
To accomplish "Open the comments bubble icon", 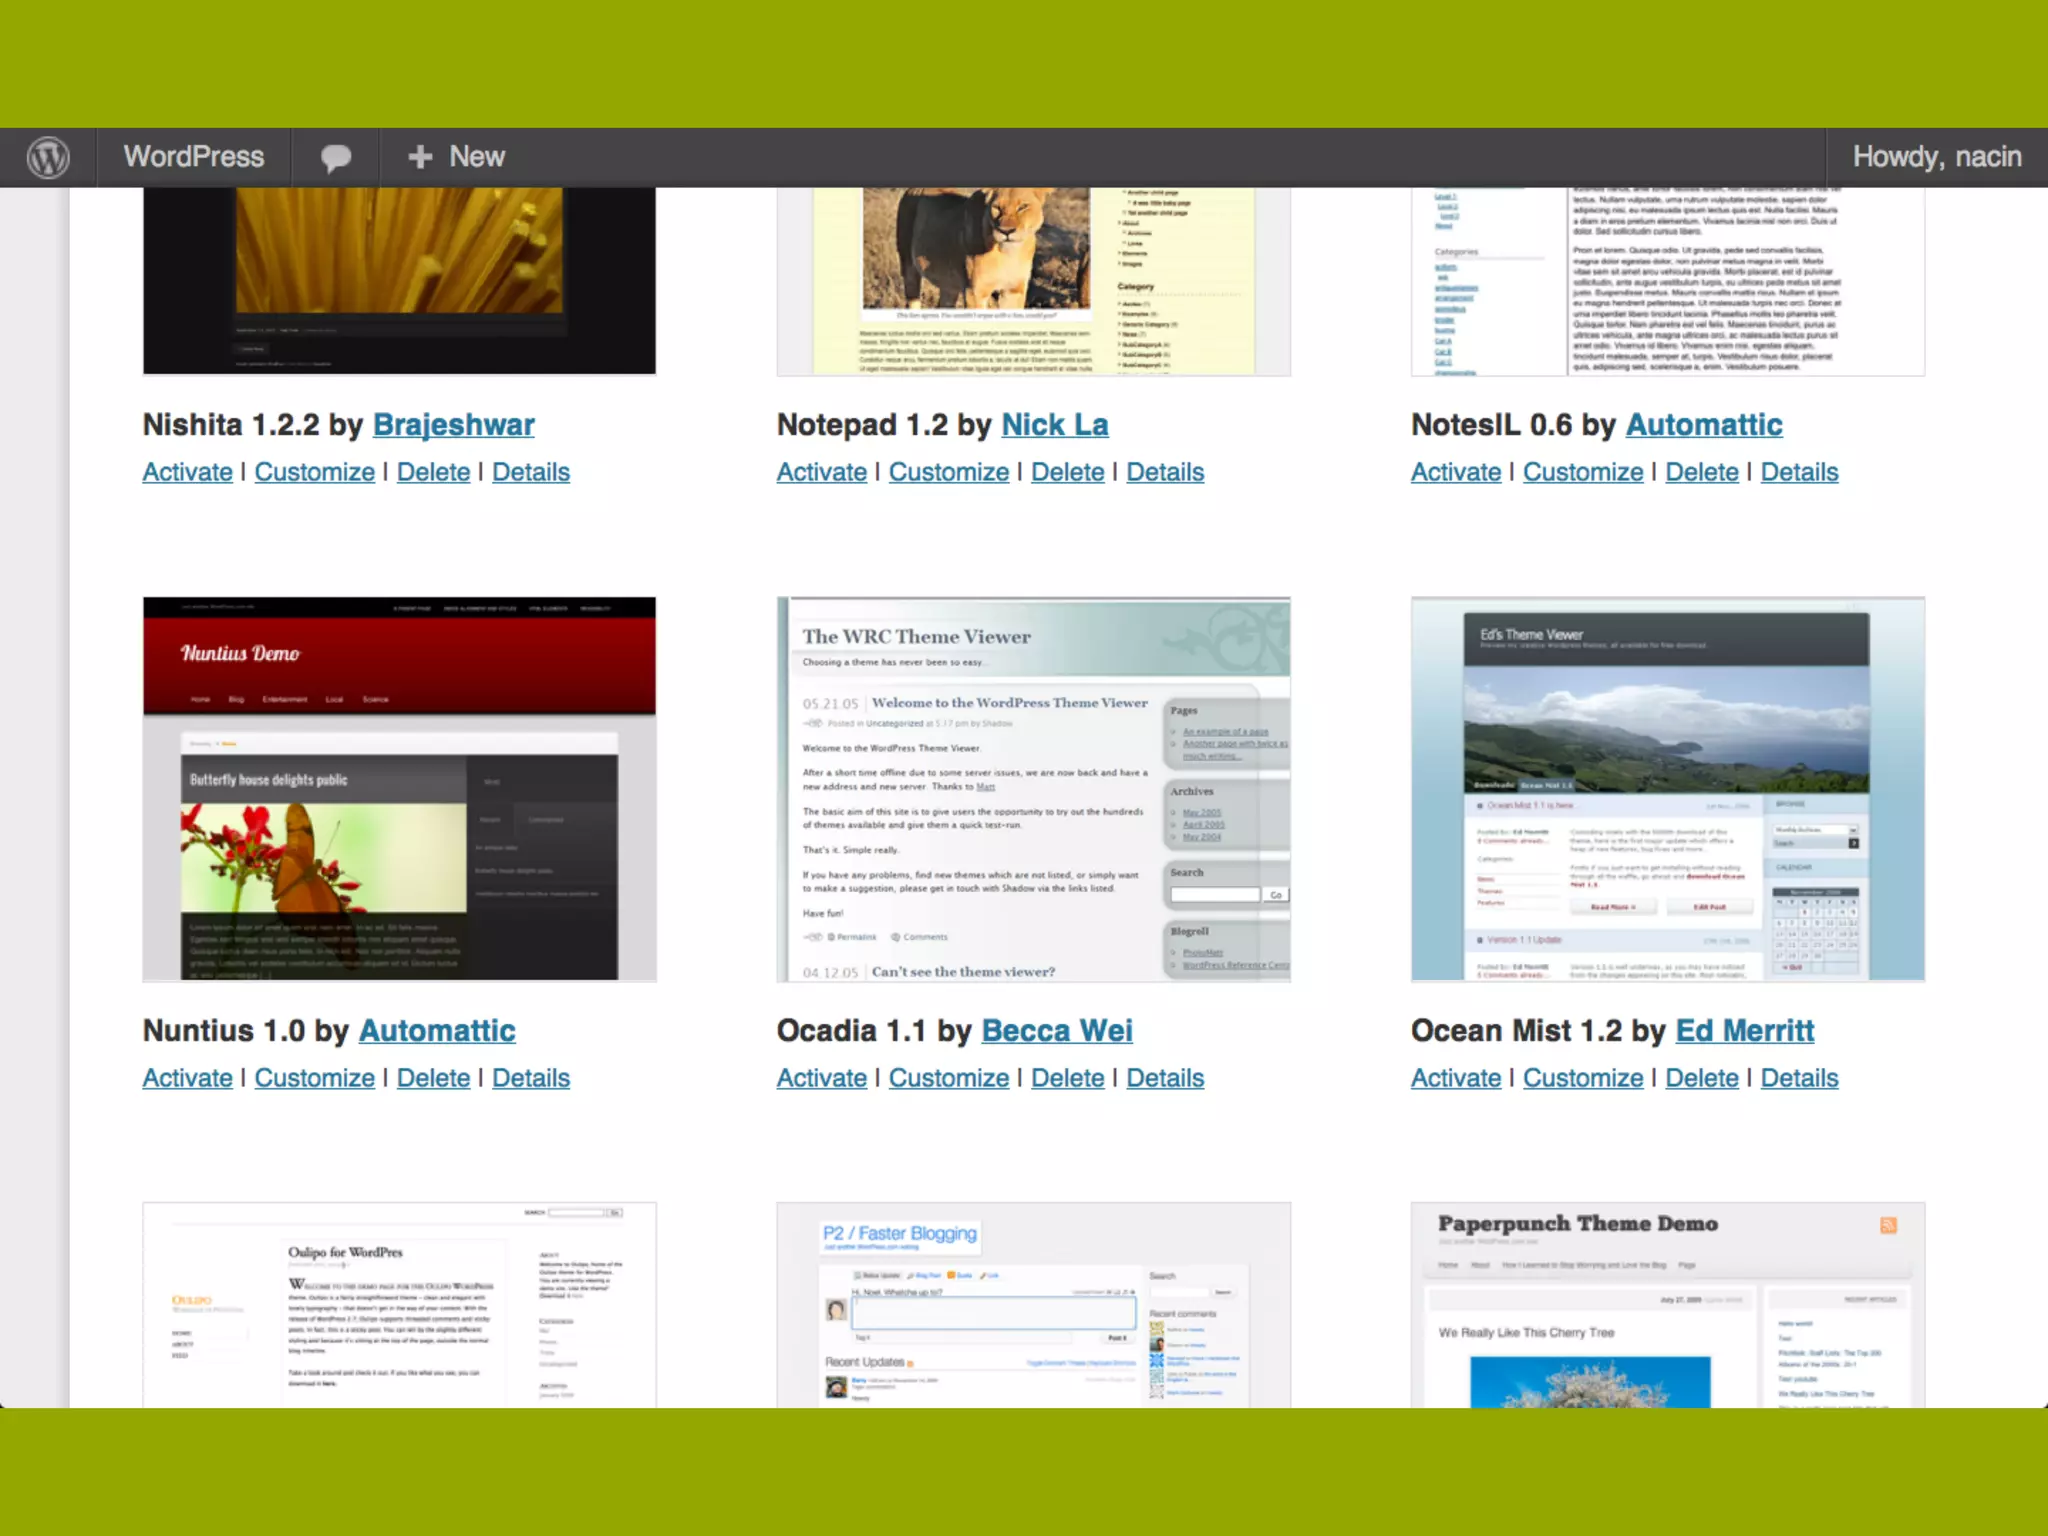I will tap(335, 157).
